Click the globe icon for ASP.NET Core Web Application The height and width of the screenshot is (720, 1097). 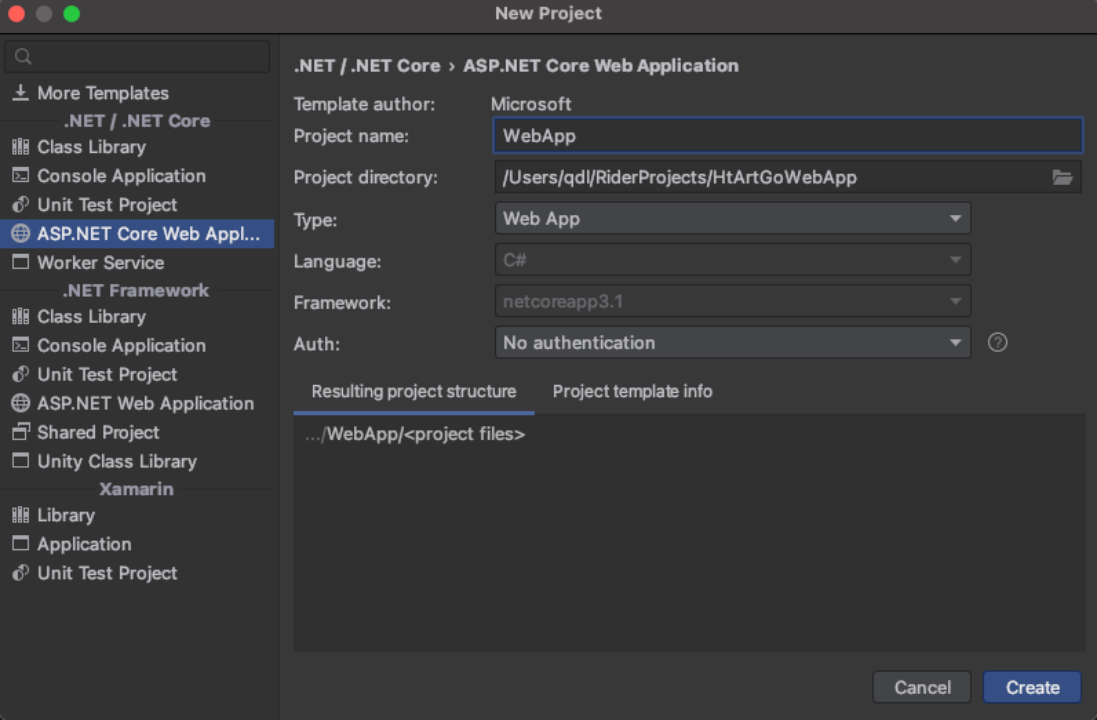(20, 234)
